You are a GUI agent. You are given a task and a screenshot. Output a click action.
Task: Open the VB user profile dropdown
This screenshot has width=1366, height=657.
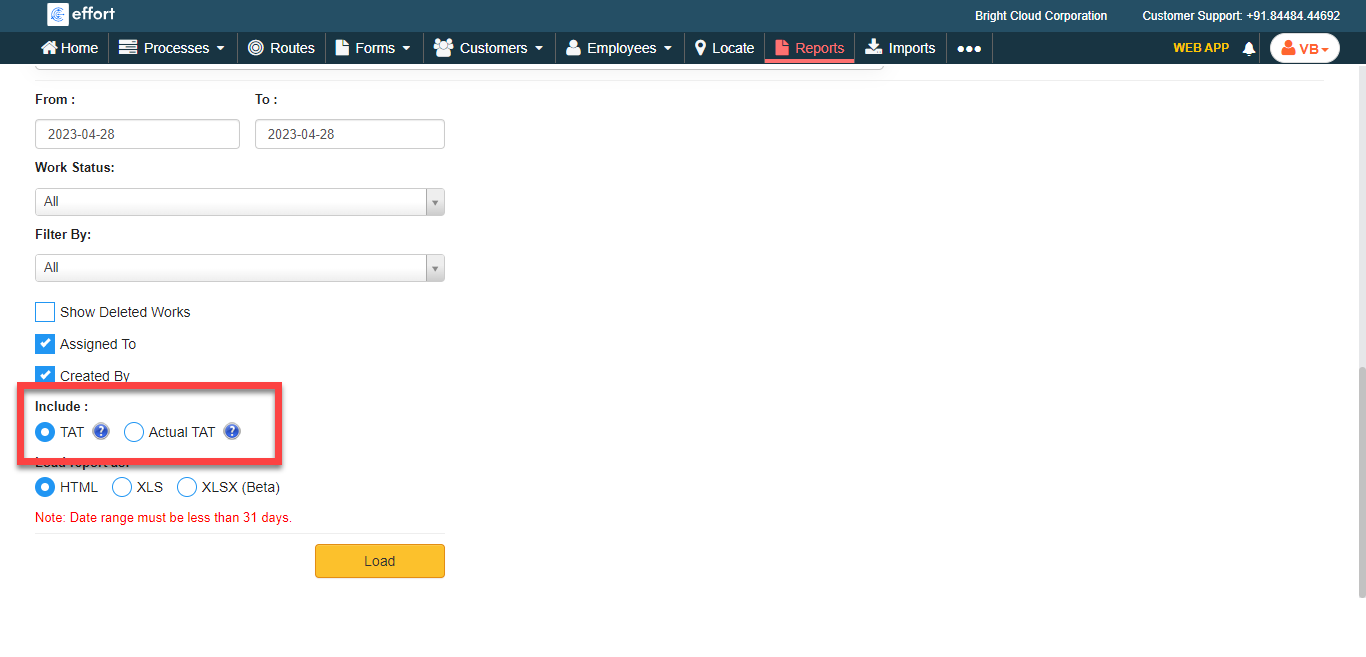(x=1304, y=48)
